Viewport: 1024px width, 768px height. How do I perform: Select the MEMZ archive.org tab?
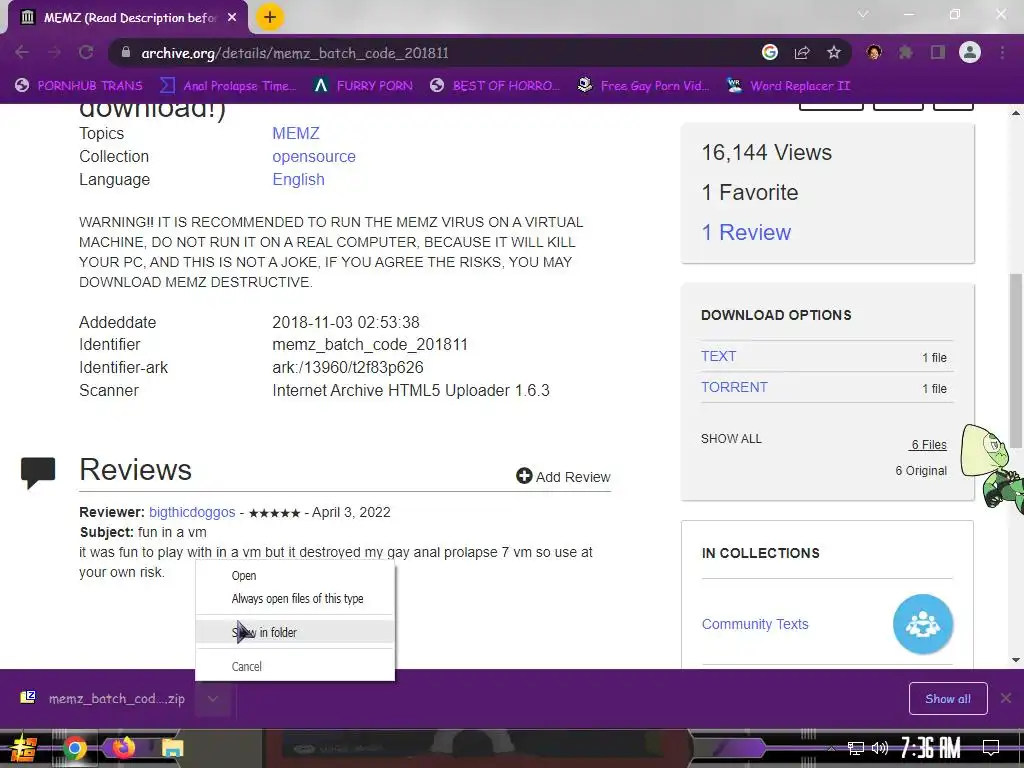(x=128, y=18)
